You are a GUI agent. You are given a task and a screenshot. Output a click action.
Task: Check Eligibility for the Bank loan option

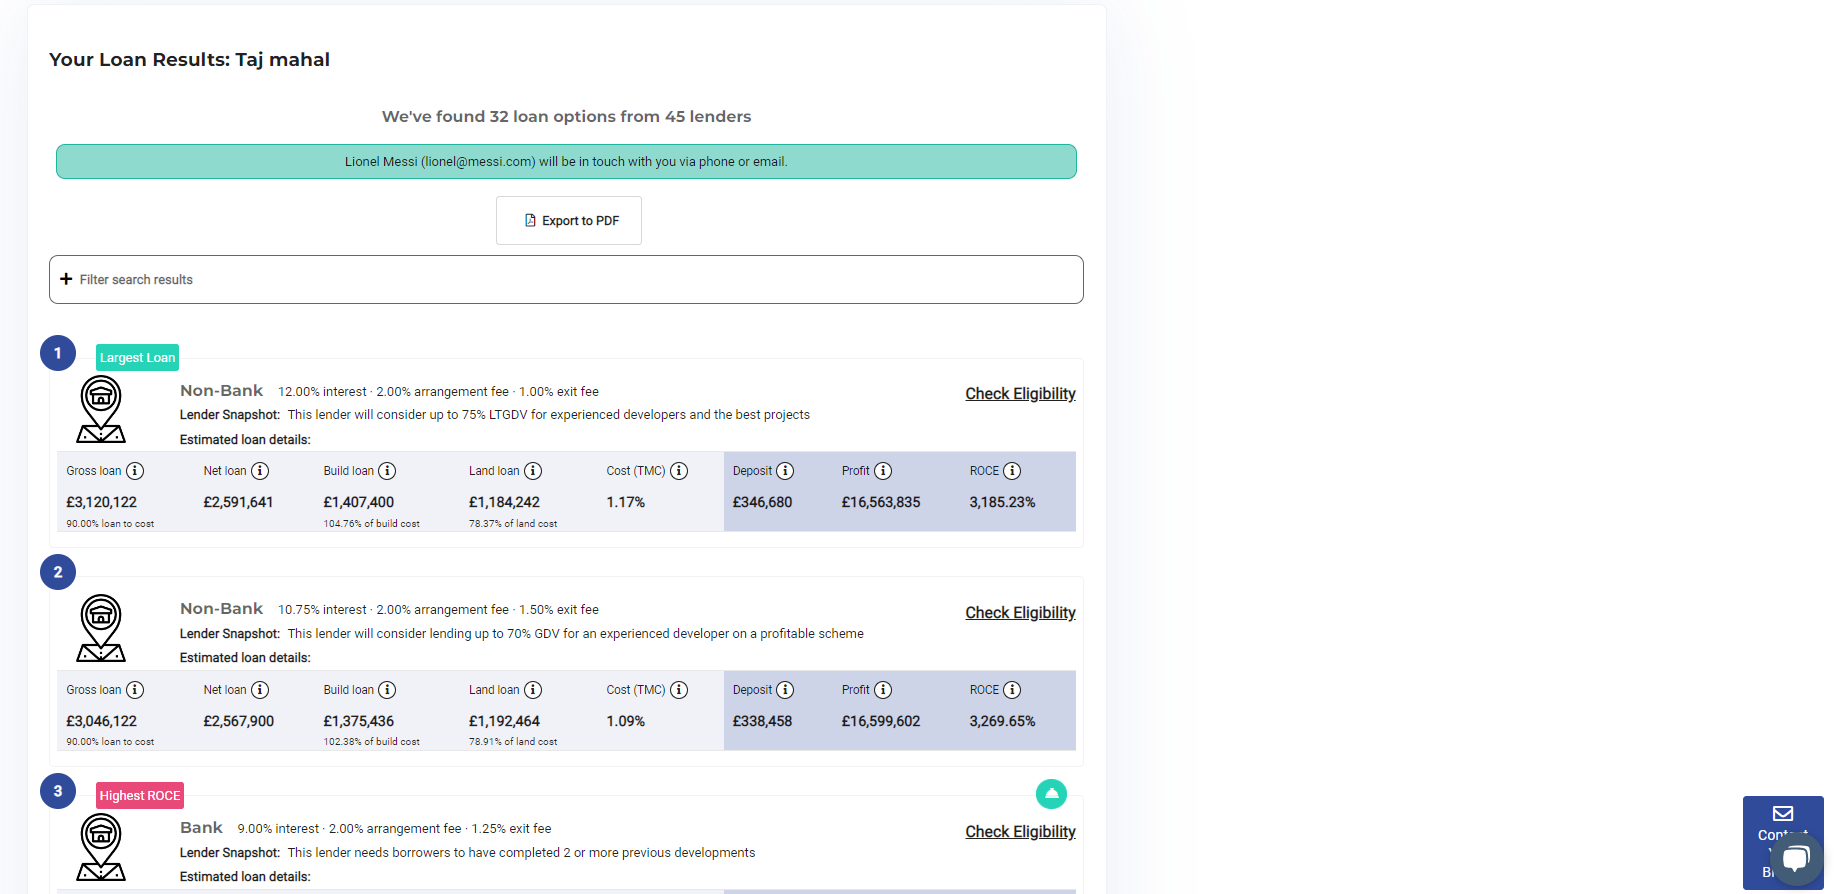point(1020,832)
